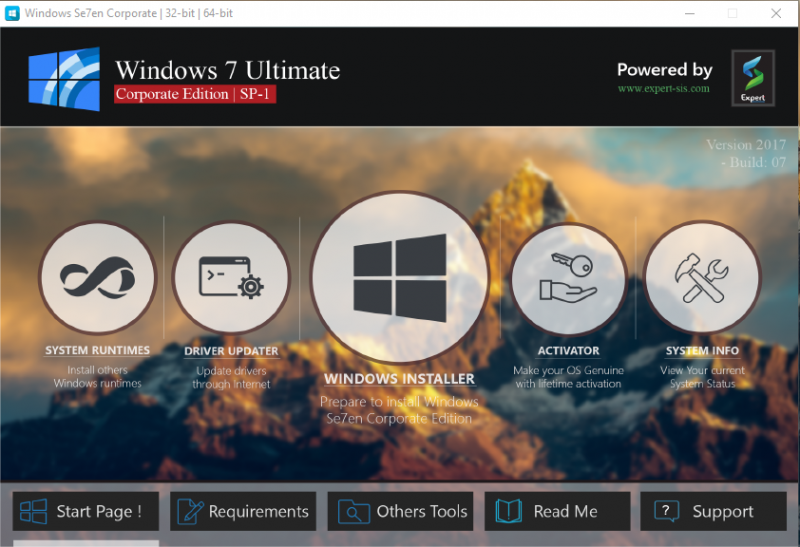Click the app icon in title bar
The width and height of the screenshot is (800, 547).
coord(12,13)
